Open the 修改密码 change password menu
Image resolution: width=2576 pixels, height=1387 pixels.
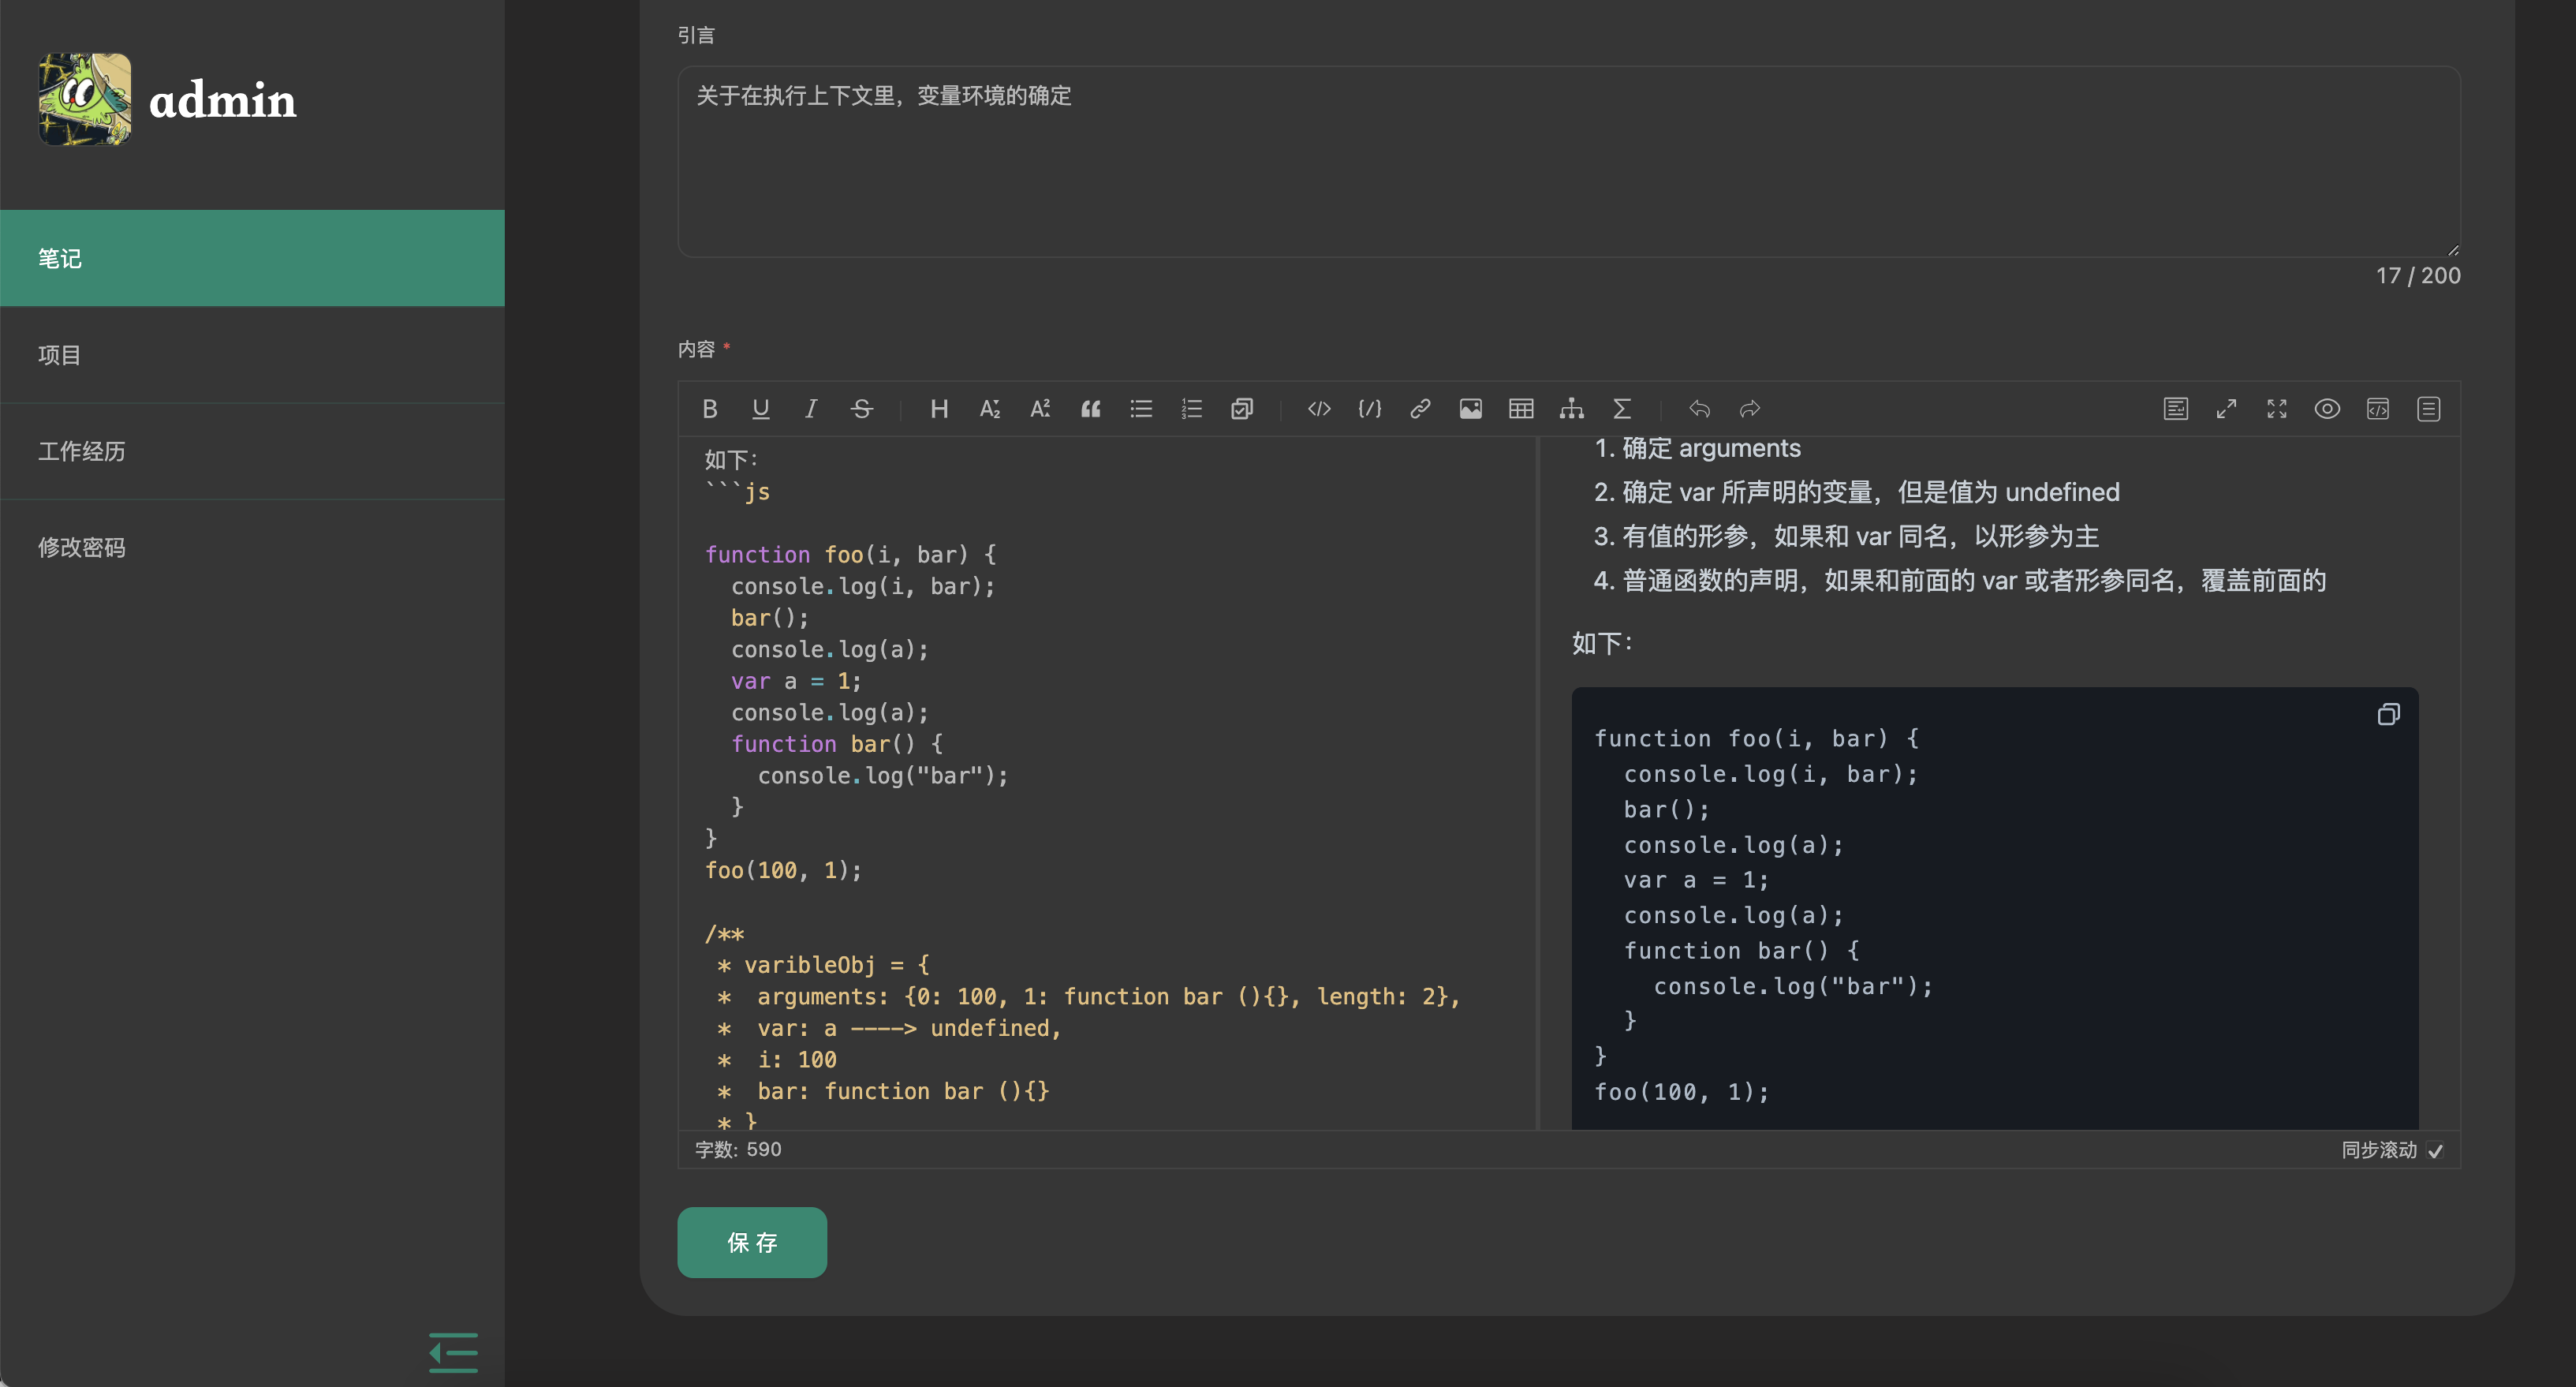(x=252, y=547)
